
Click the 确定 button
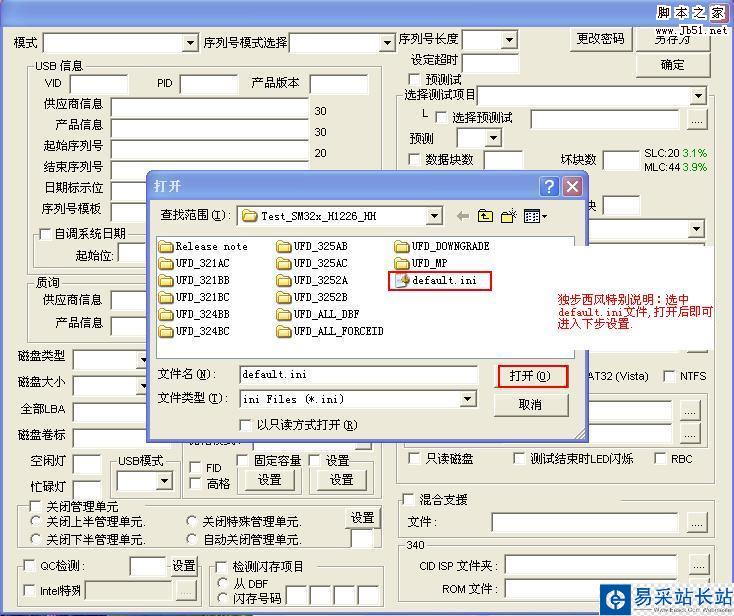point(673,65)
